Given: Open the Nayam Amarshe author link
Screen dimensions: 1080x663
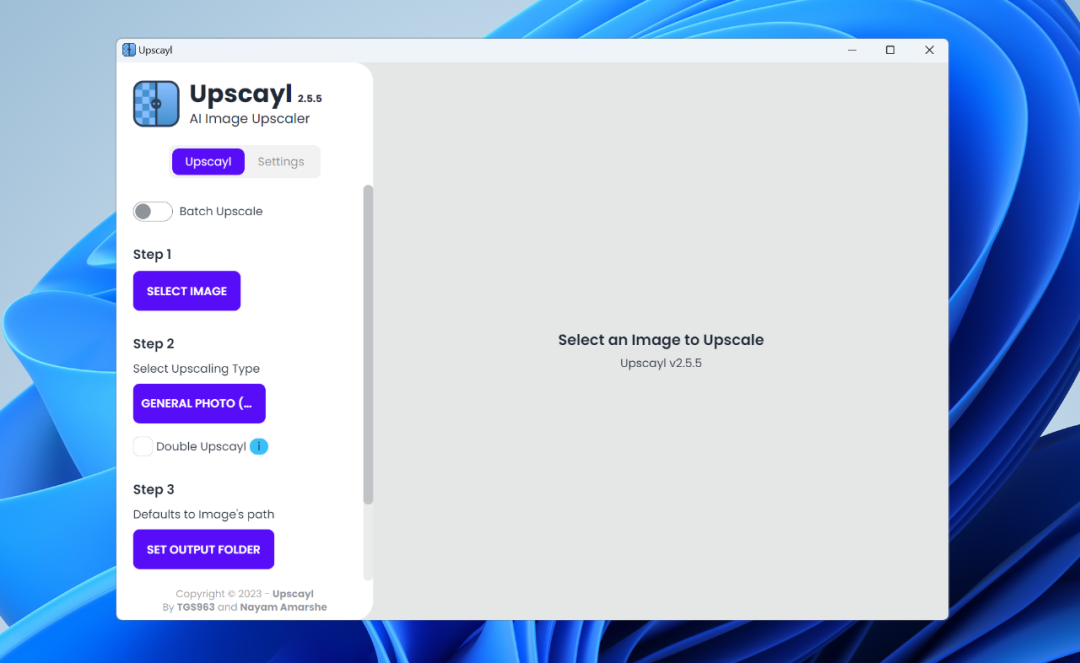Looking at the screenshot, I should [283, 607].
